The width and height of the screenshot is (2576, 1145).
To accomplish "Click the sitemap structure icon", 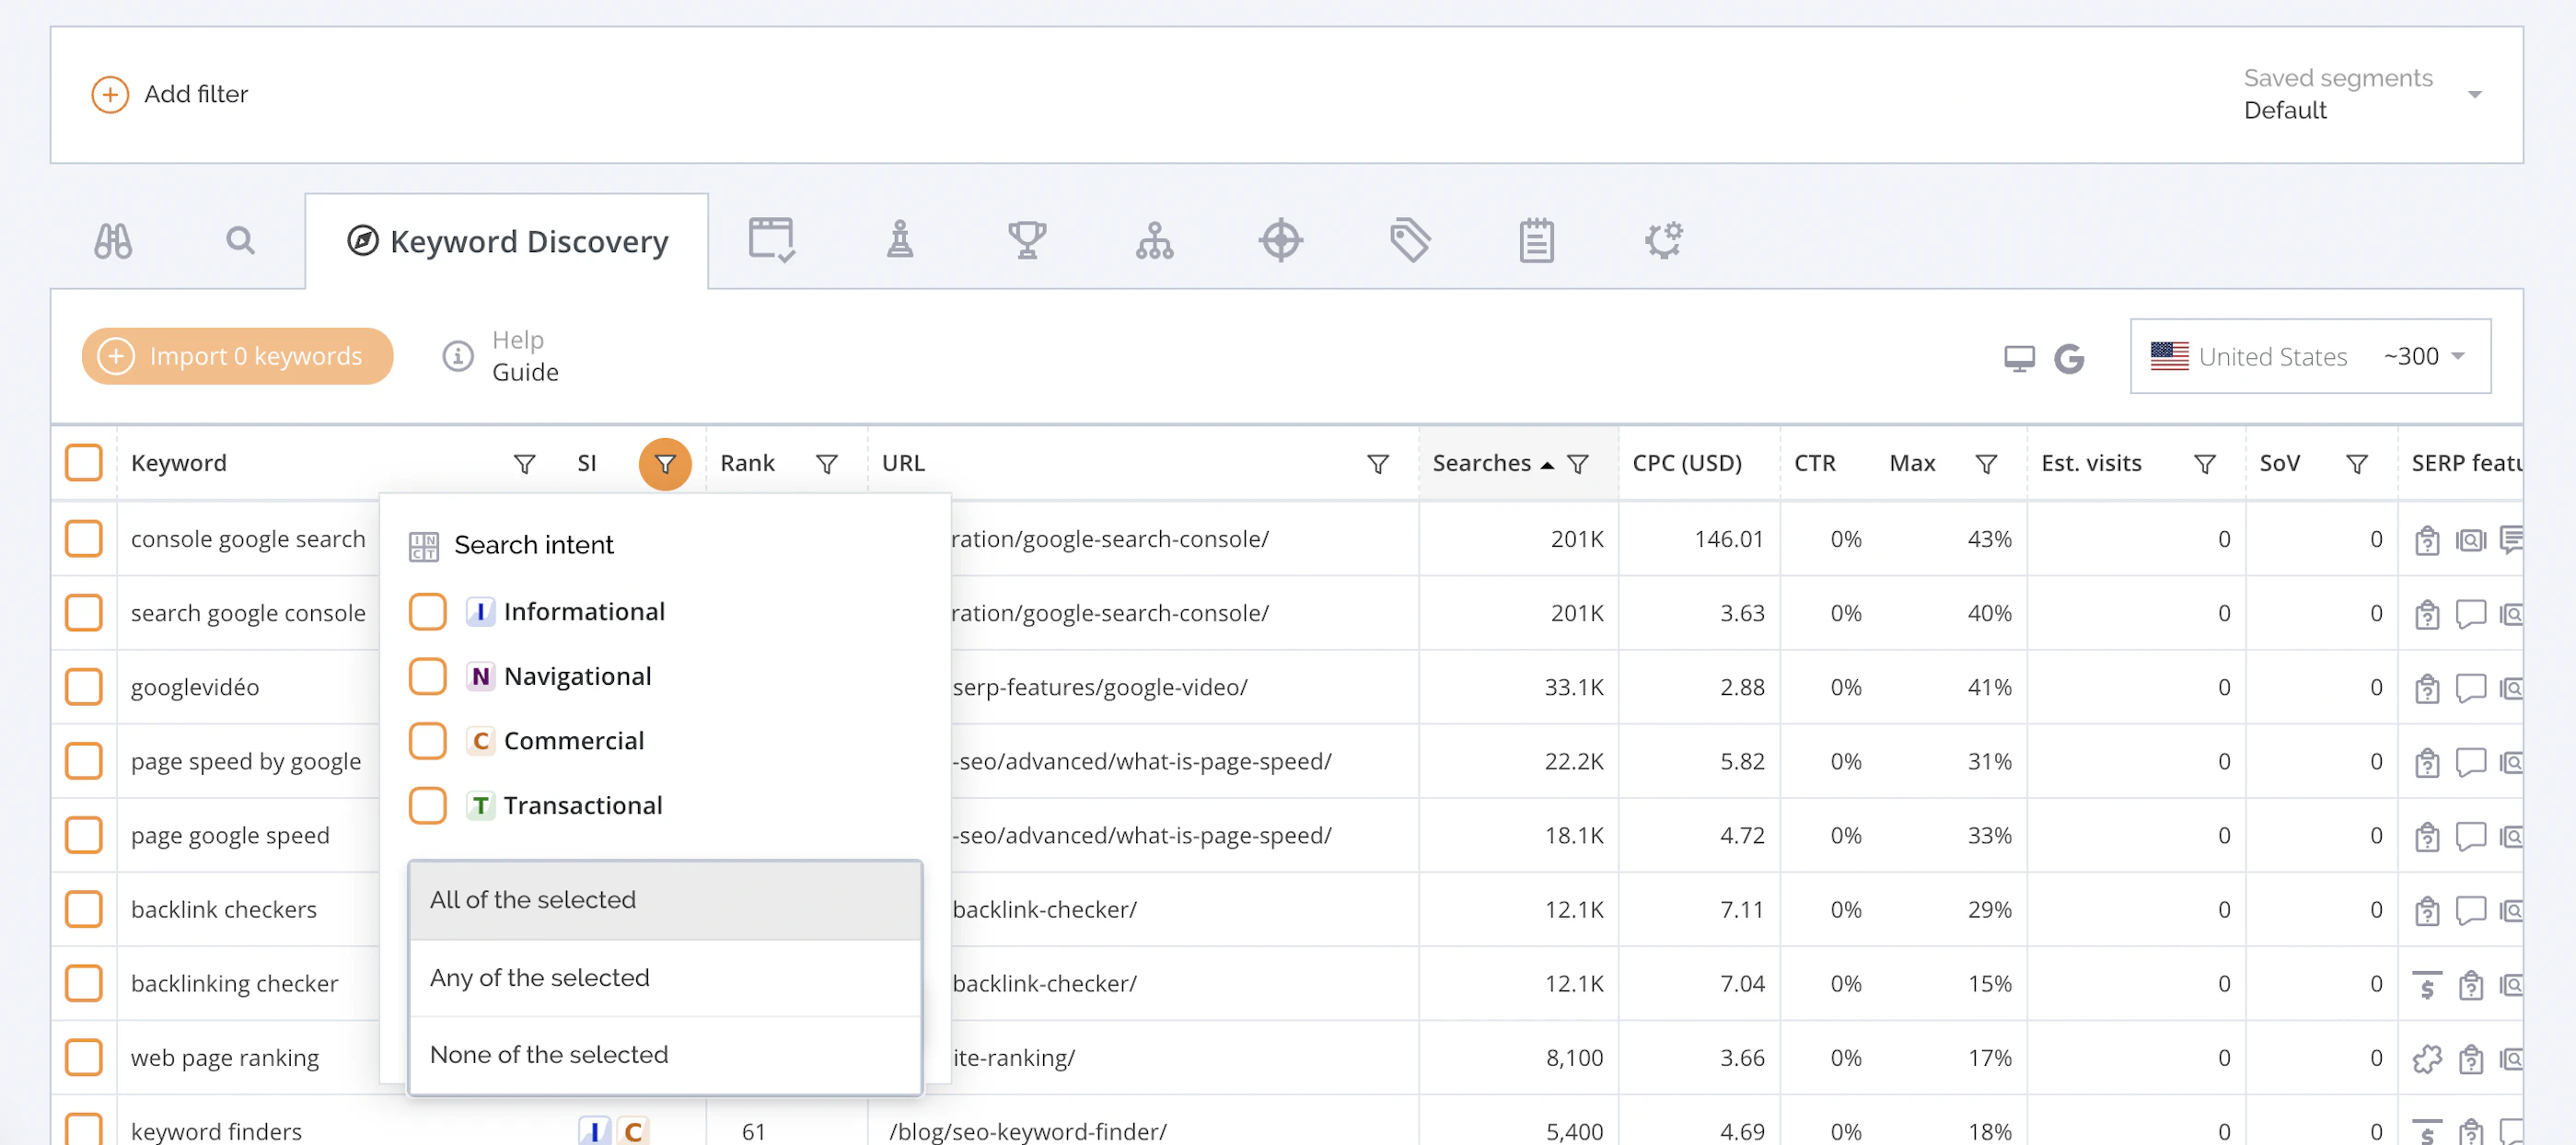I will click(1155, 241).
